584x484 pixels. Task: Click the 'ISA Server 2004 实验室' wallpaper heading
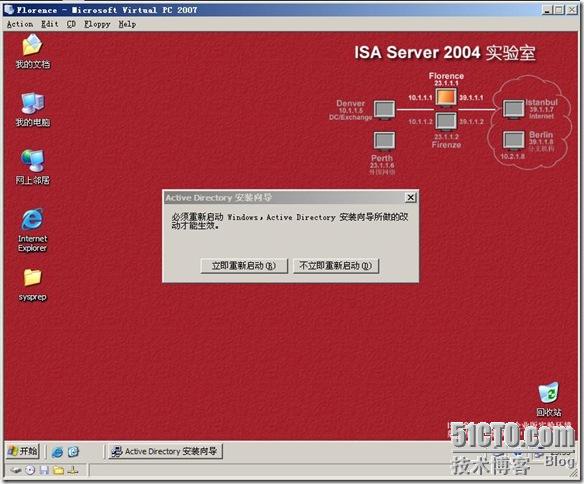[x=445, y=53]
